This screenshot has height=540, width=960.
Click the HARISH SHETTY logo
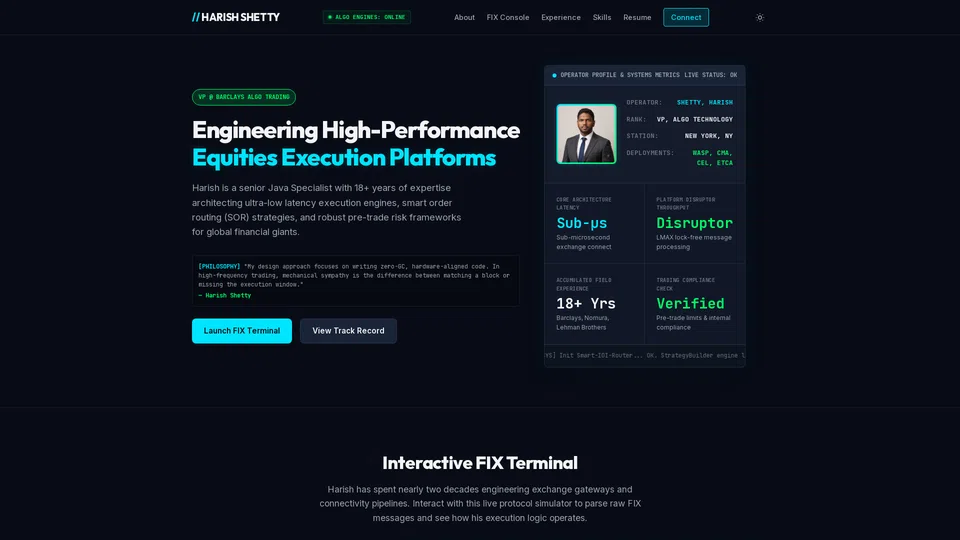236,17
